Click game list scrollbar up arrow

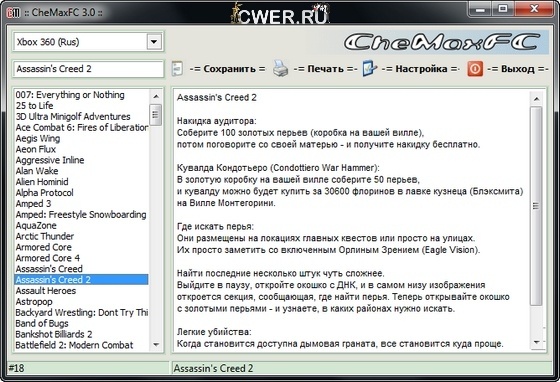[156, 96]
